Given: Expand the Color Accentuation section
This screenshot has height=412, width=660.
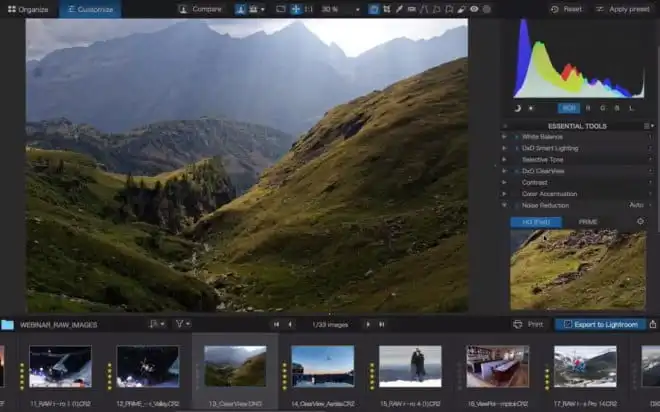Looking at the screenshot, I should pyautogui.click(x=504, y=194).
